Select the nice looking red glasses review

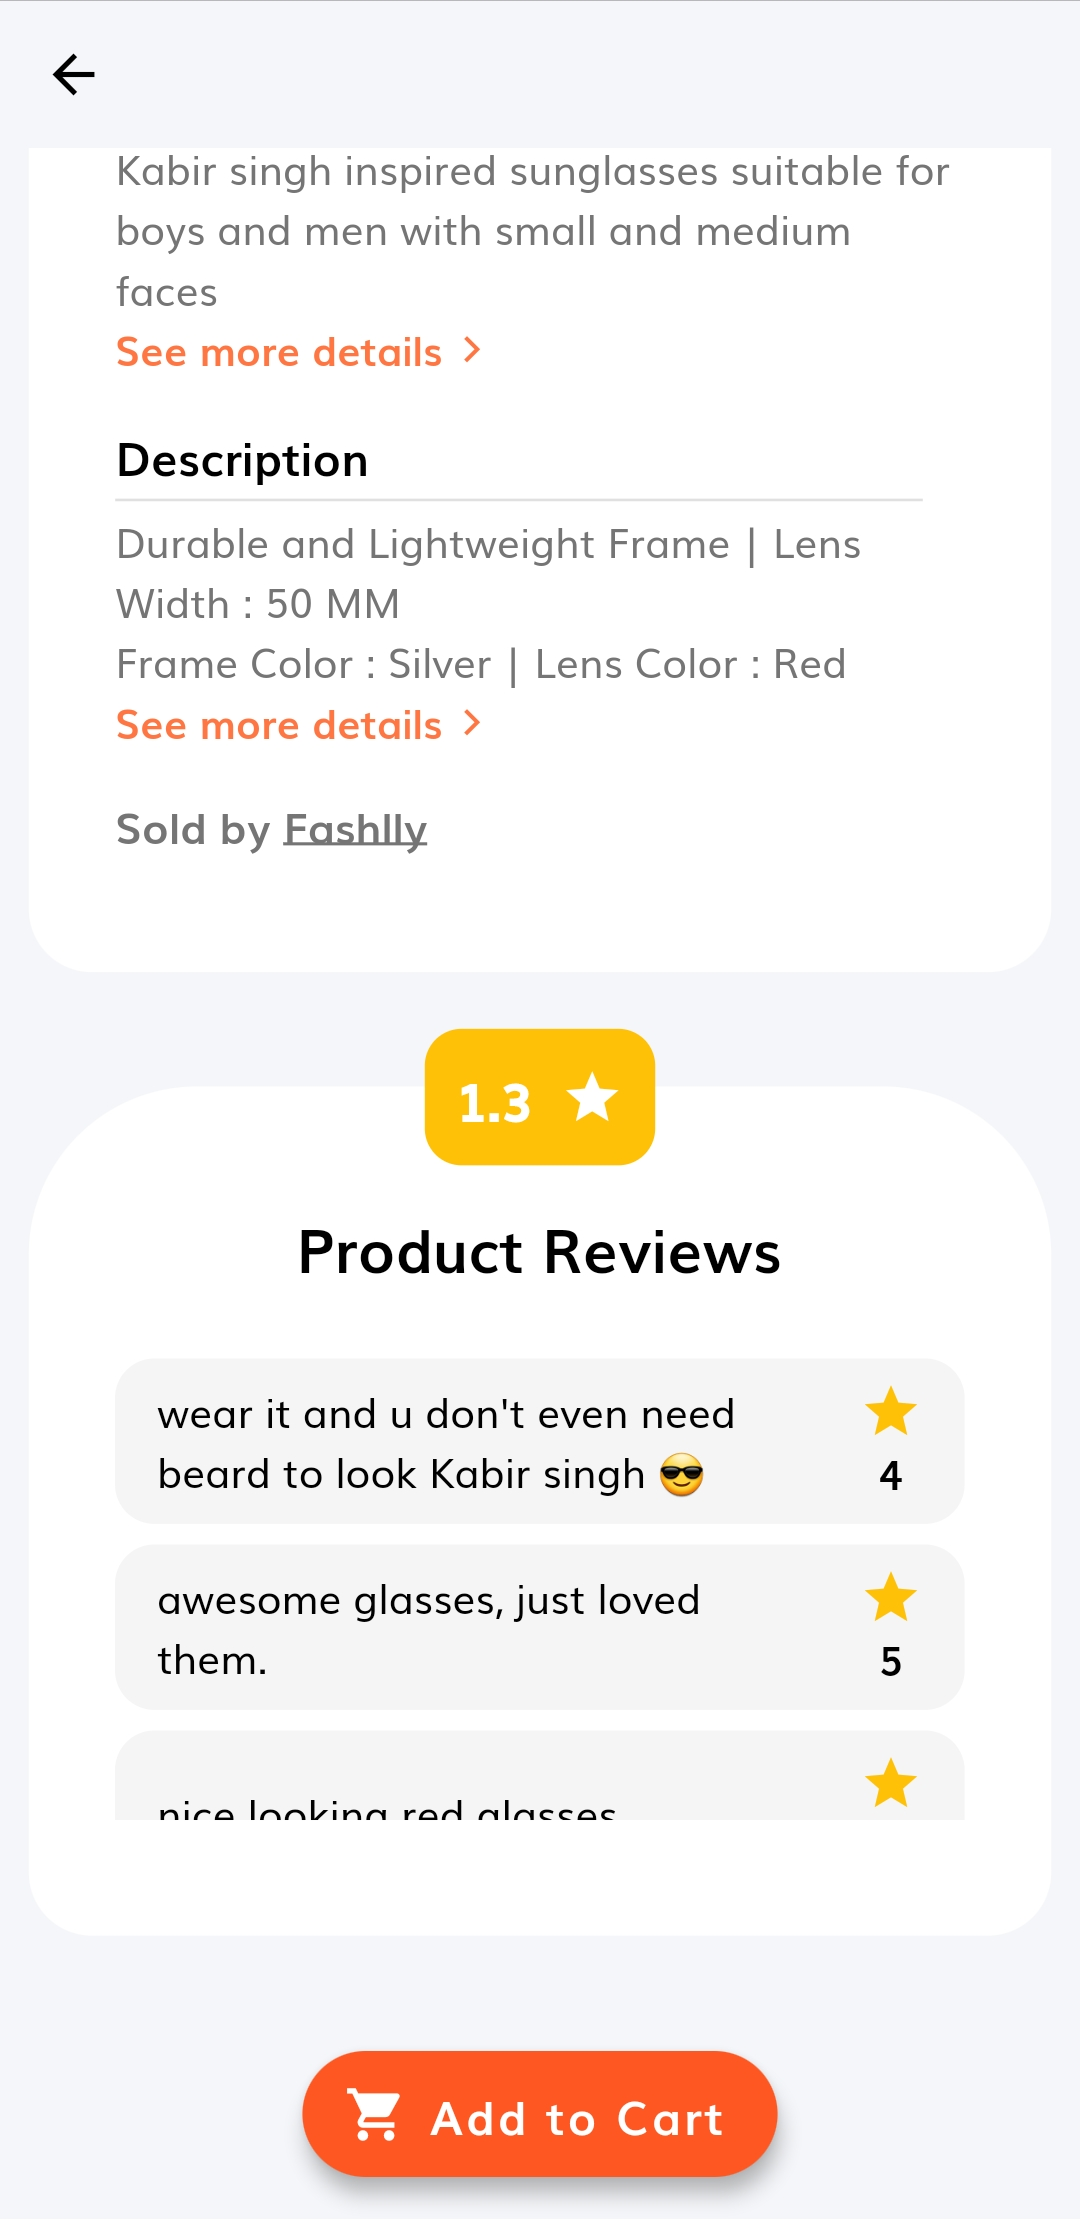coord(540,1776)
